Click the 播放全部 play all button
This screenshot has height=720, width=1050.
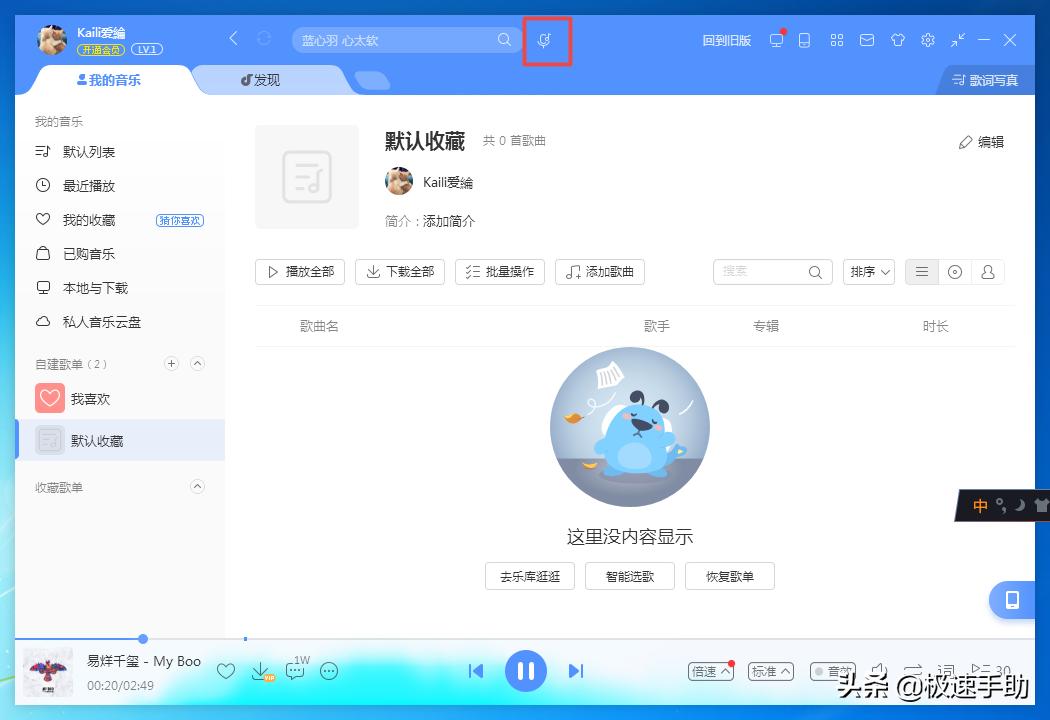tap(299, 271)
